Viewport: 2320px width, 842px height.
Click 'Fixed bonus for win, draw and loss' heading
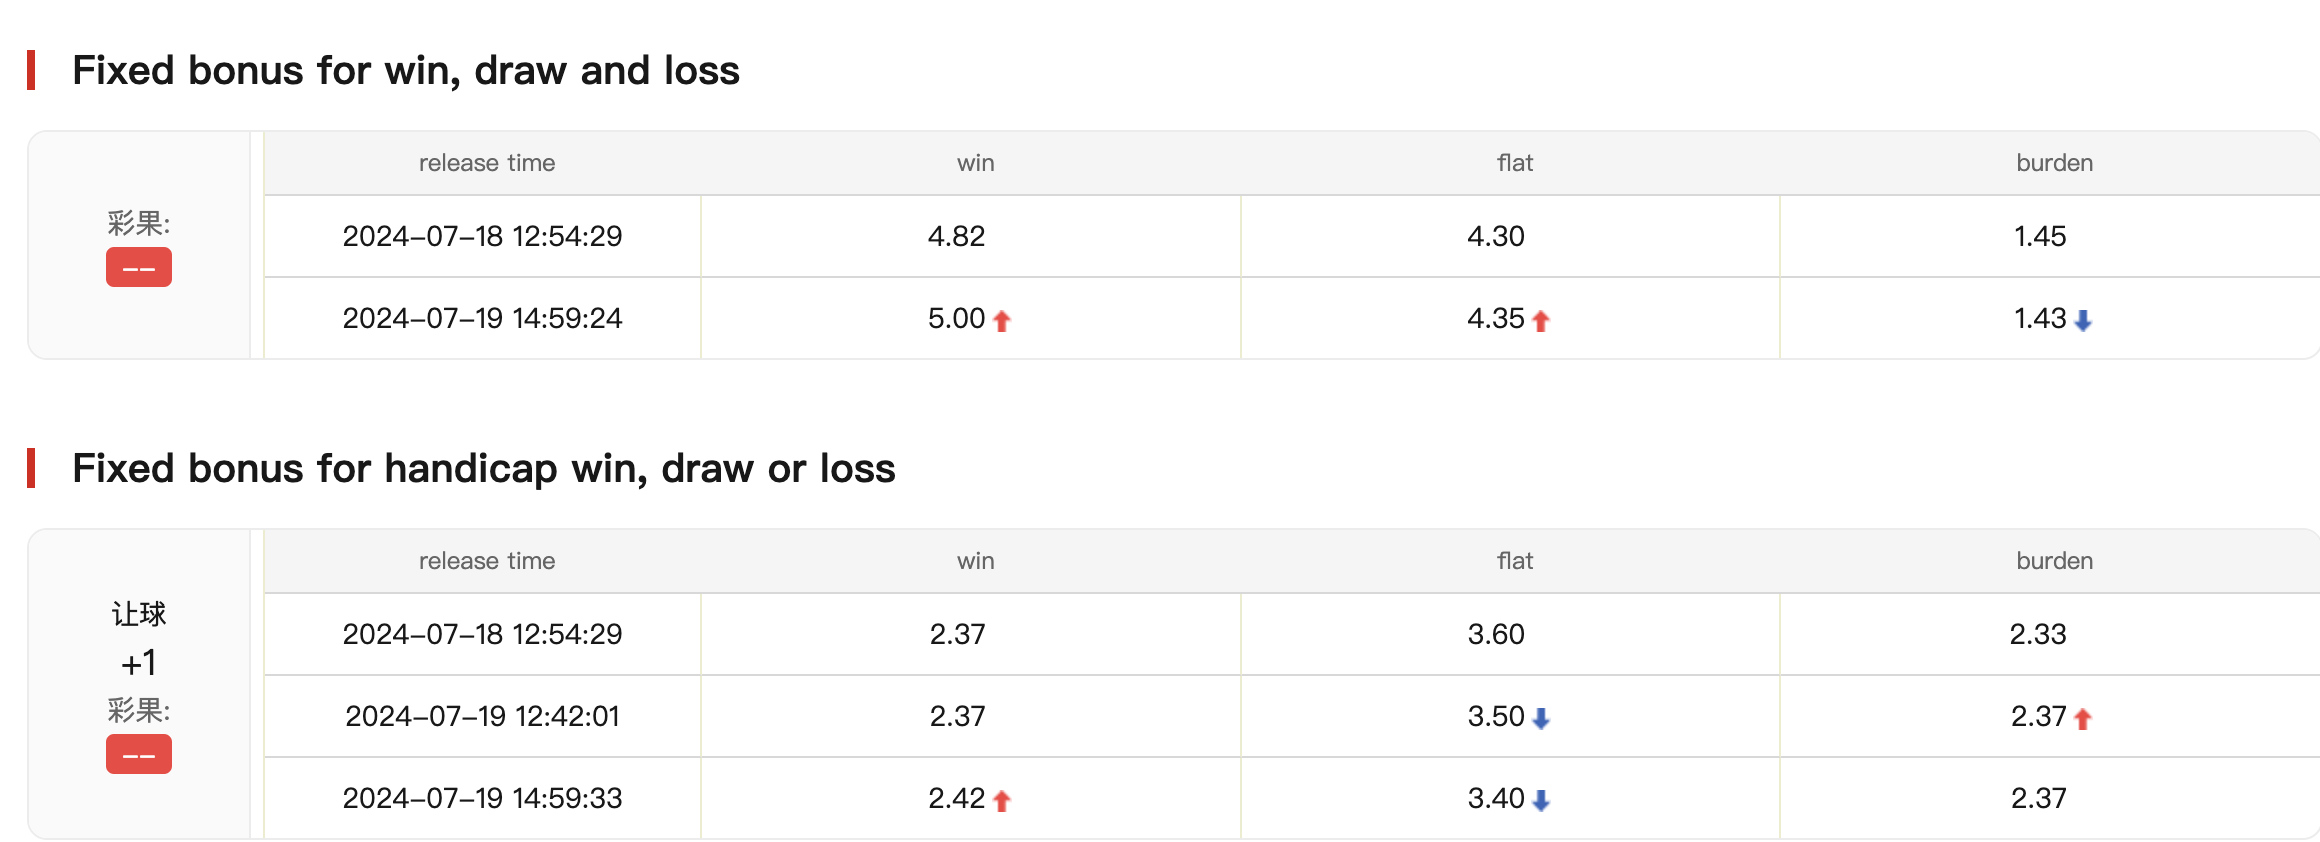coord(406,71)
